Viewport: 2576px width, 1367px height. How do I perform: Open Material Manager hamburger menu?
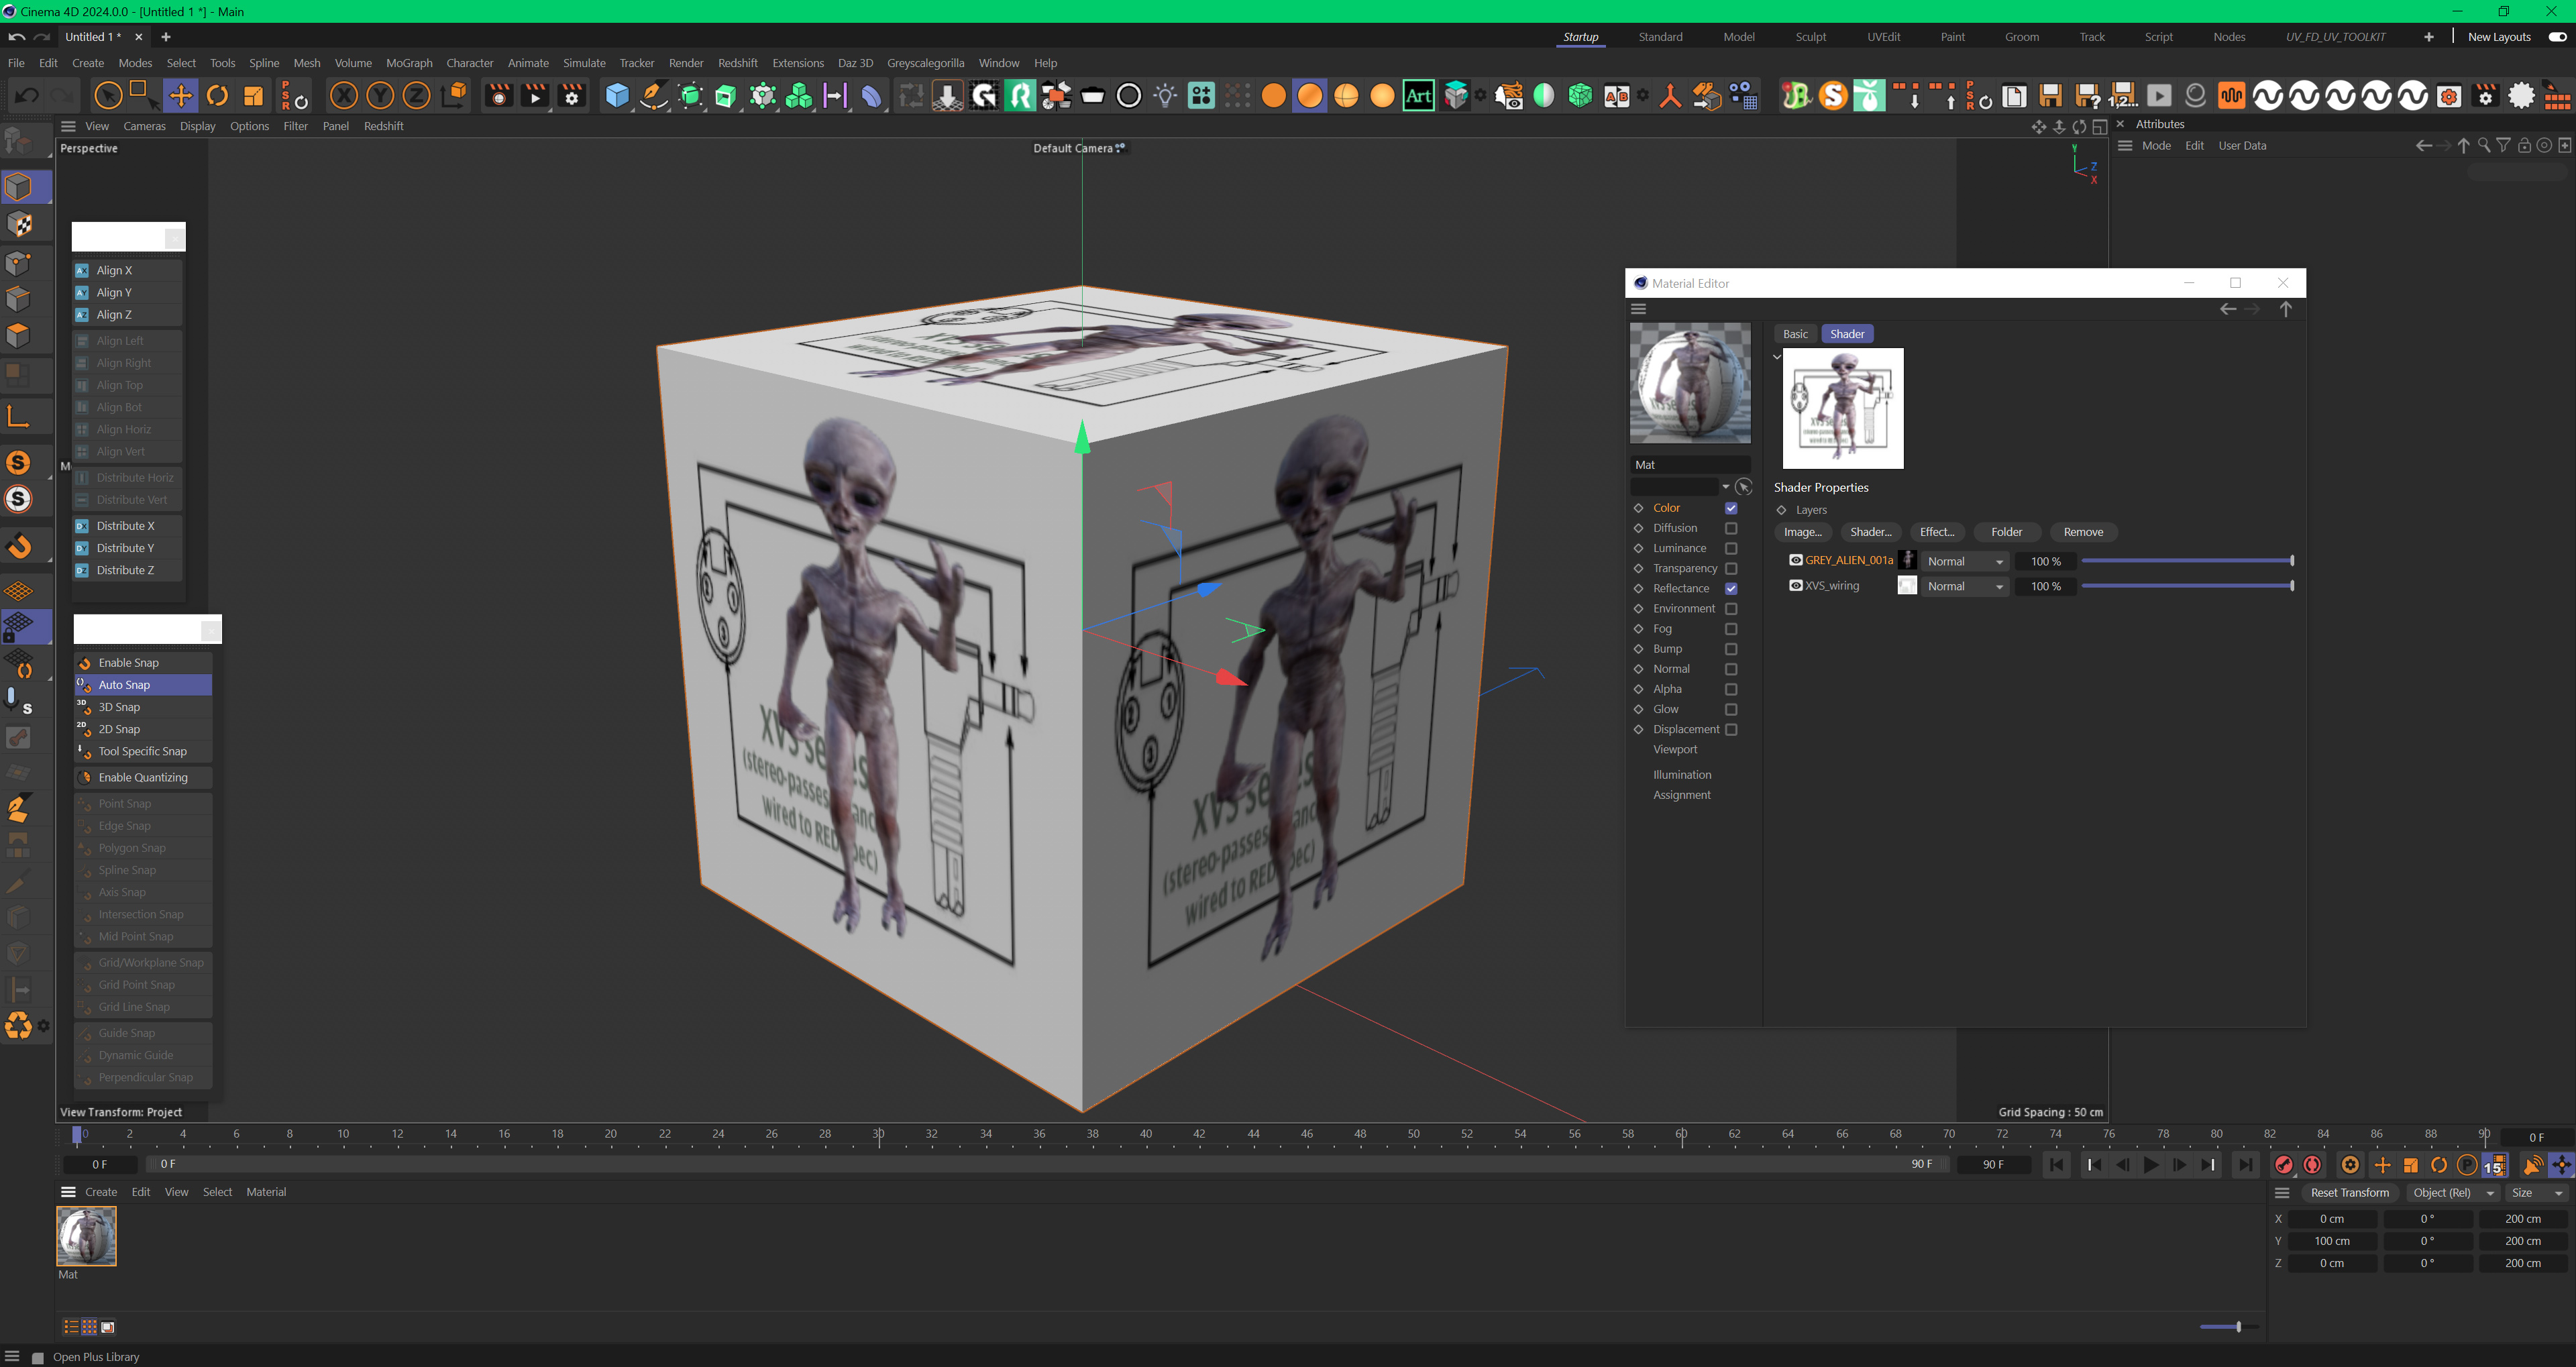[68, 1192]
